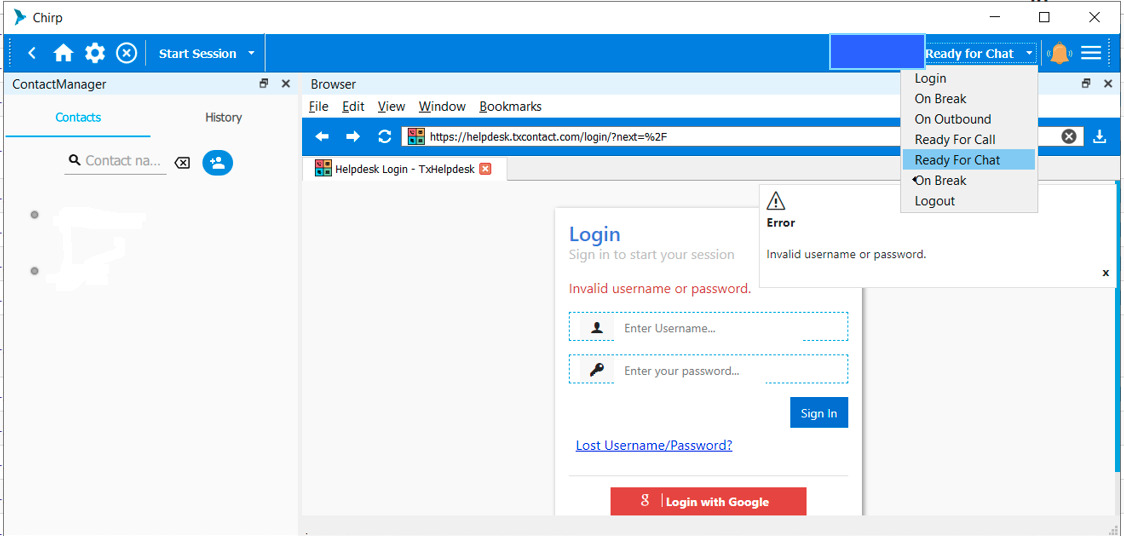Switch to the History tab
Screen dimensions: 1124x536
(223, 118)
